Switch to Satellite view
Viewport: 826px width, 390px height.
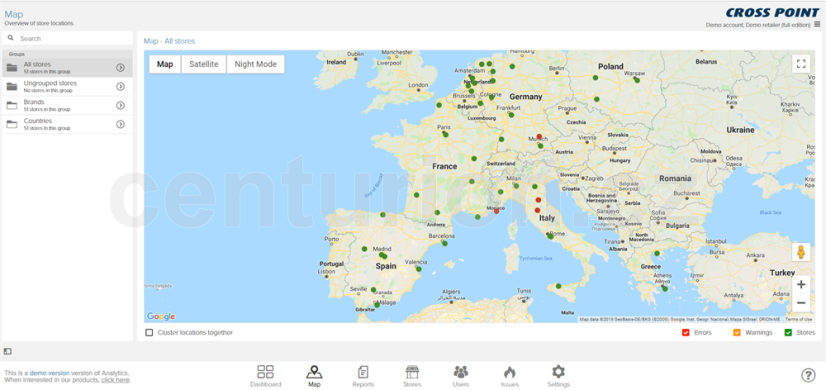(204, 64)
